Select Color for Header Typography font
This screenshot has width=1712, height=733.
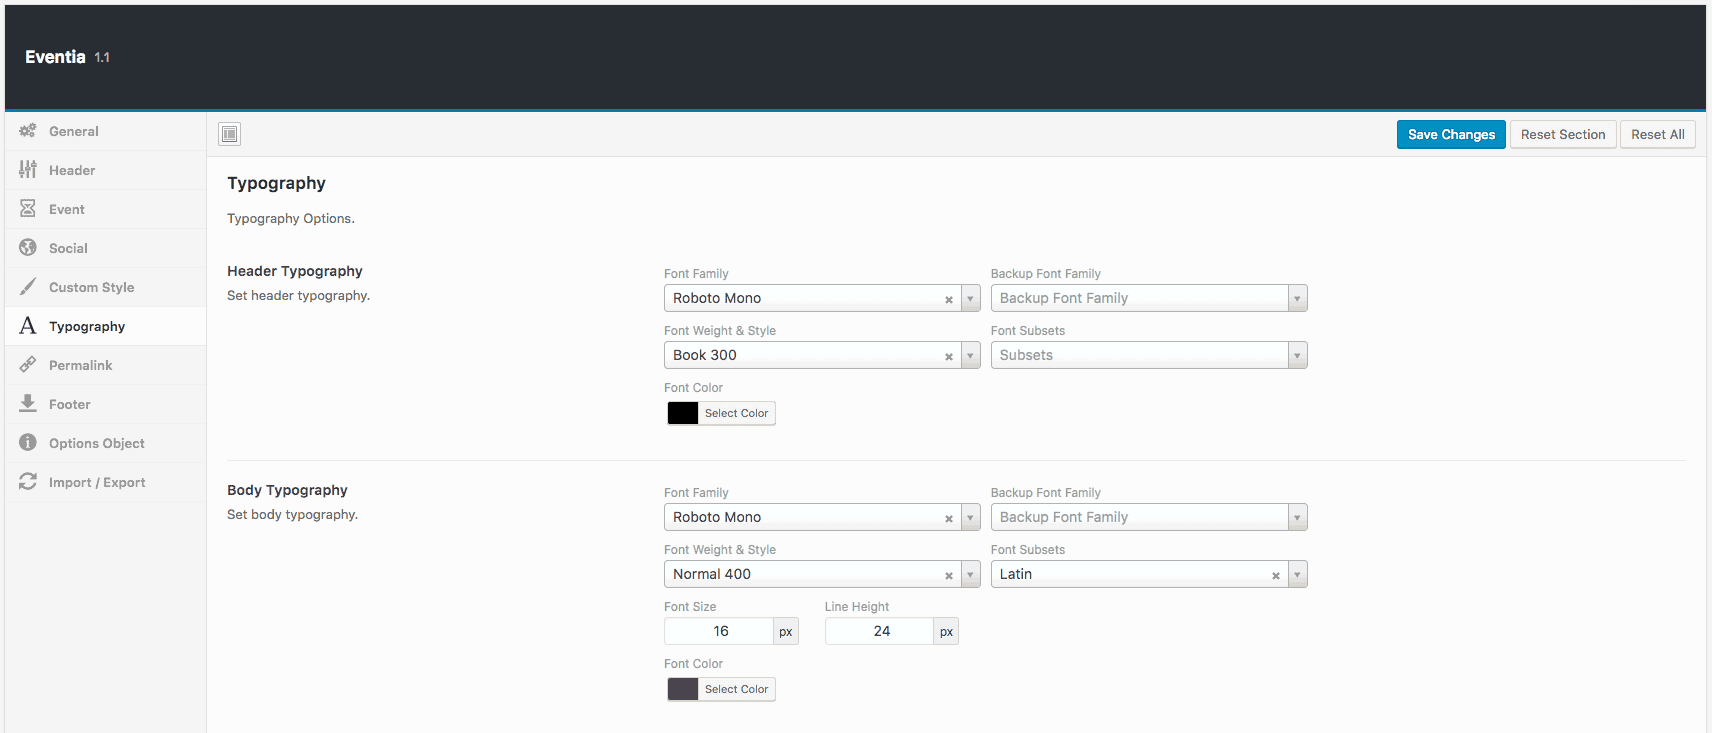(x=736, y=413)
